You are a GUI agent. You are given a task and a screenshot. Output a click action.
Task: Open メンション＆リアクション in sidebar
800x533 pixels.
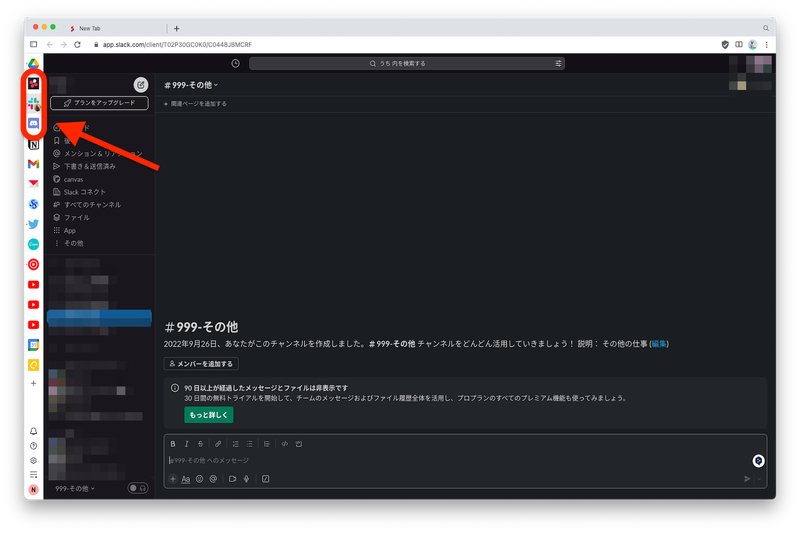pyautogui.click(x=99, y=154)
